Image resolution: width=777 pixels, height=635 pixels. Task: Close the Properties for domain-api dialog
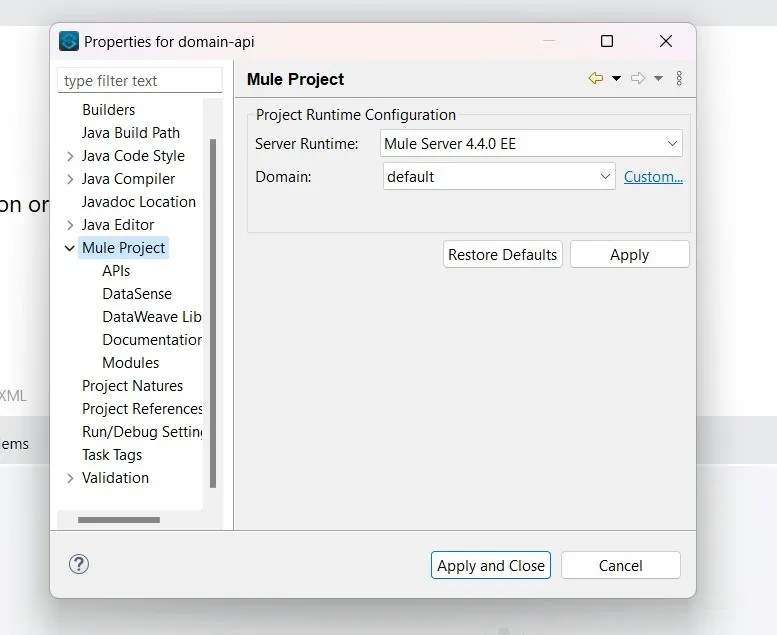pos(666,41)
